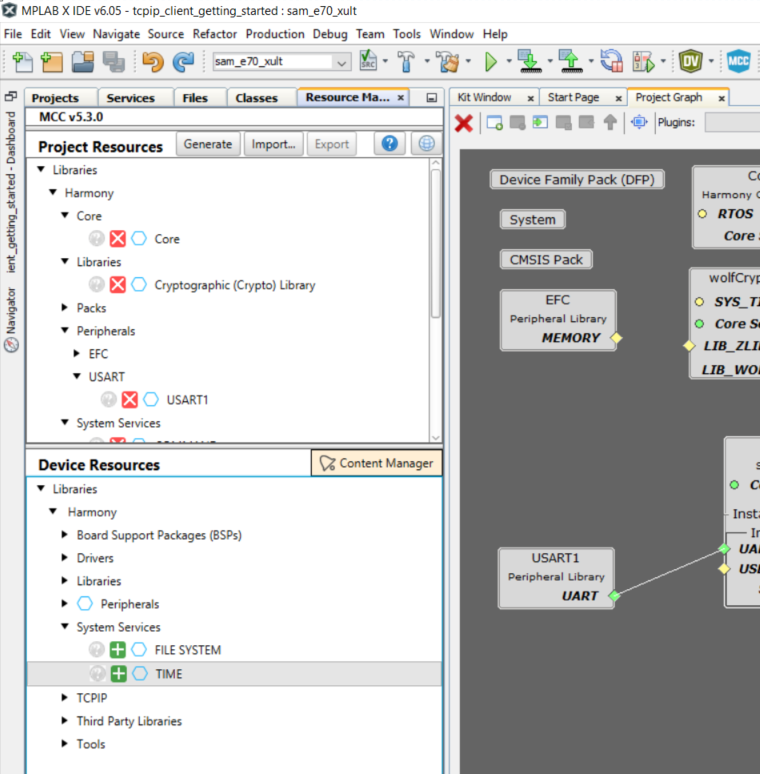Remove USART1 using its red X icon

pos(129,399)
